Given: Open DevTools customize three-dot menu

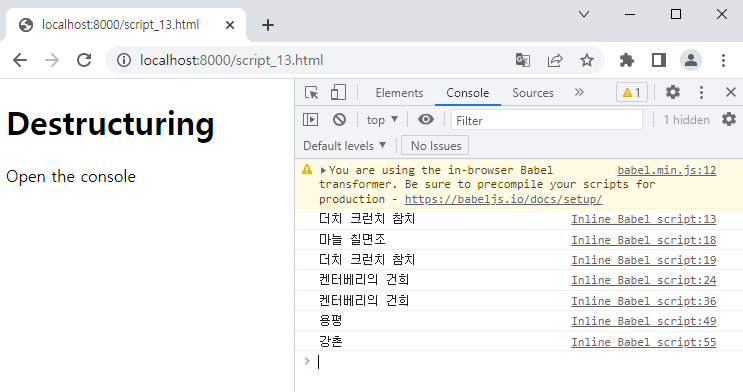Looking at the screenshot, I should click(x=701, y=92).
